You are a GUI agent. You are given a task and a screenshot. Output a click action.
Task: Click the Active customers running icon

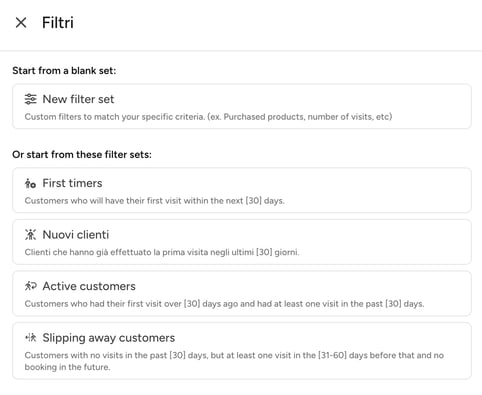[x=30, y=286]
